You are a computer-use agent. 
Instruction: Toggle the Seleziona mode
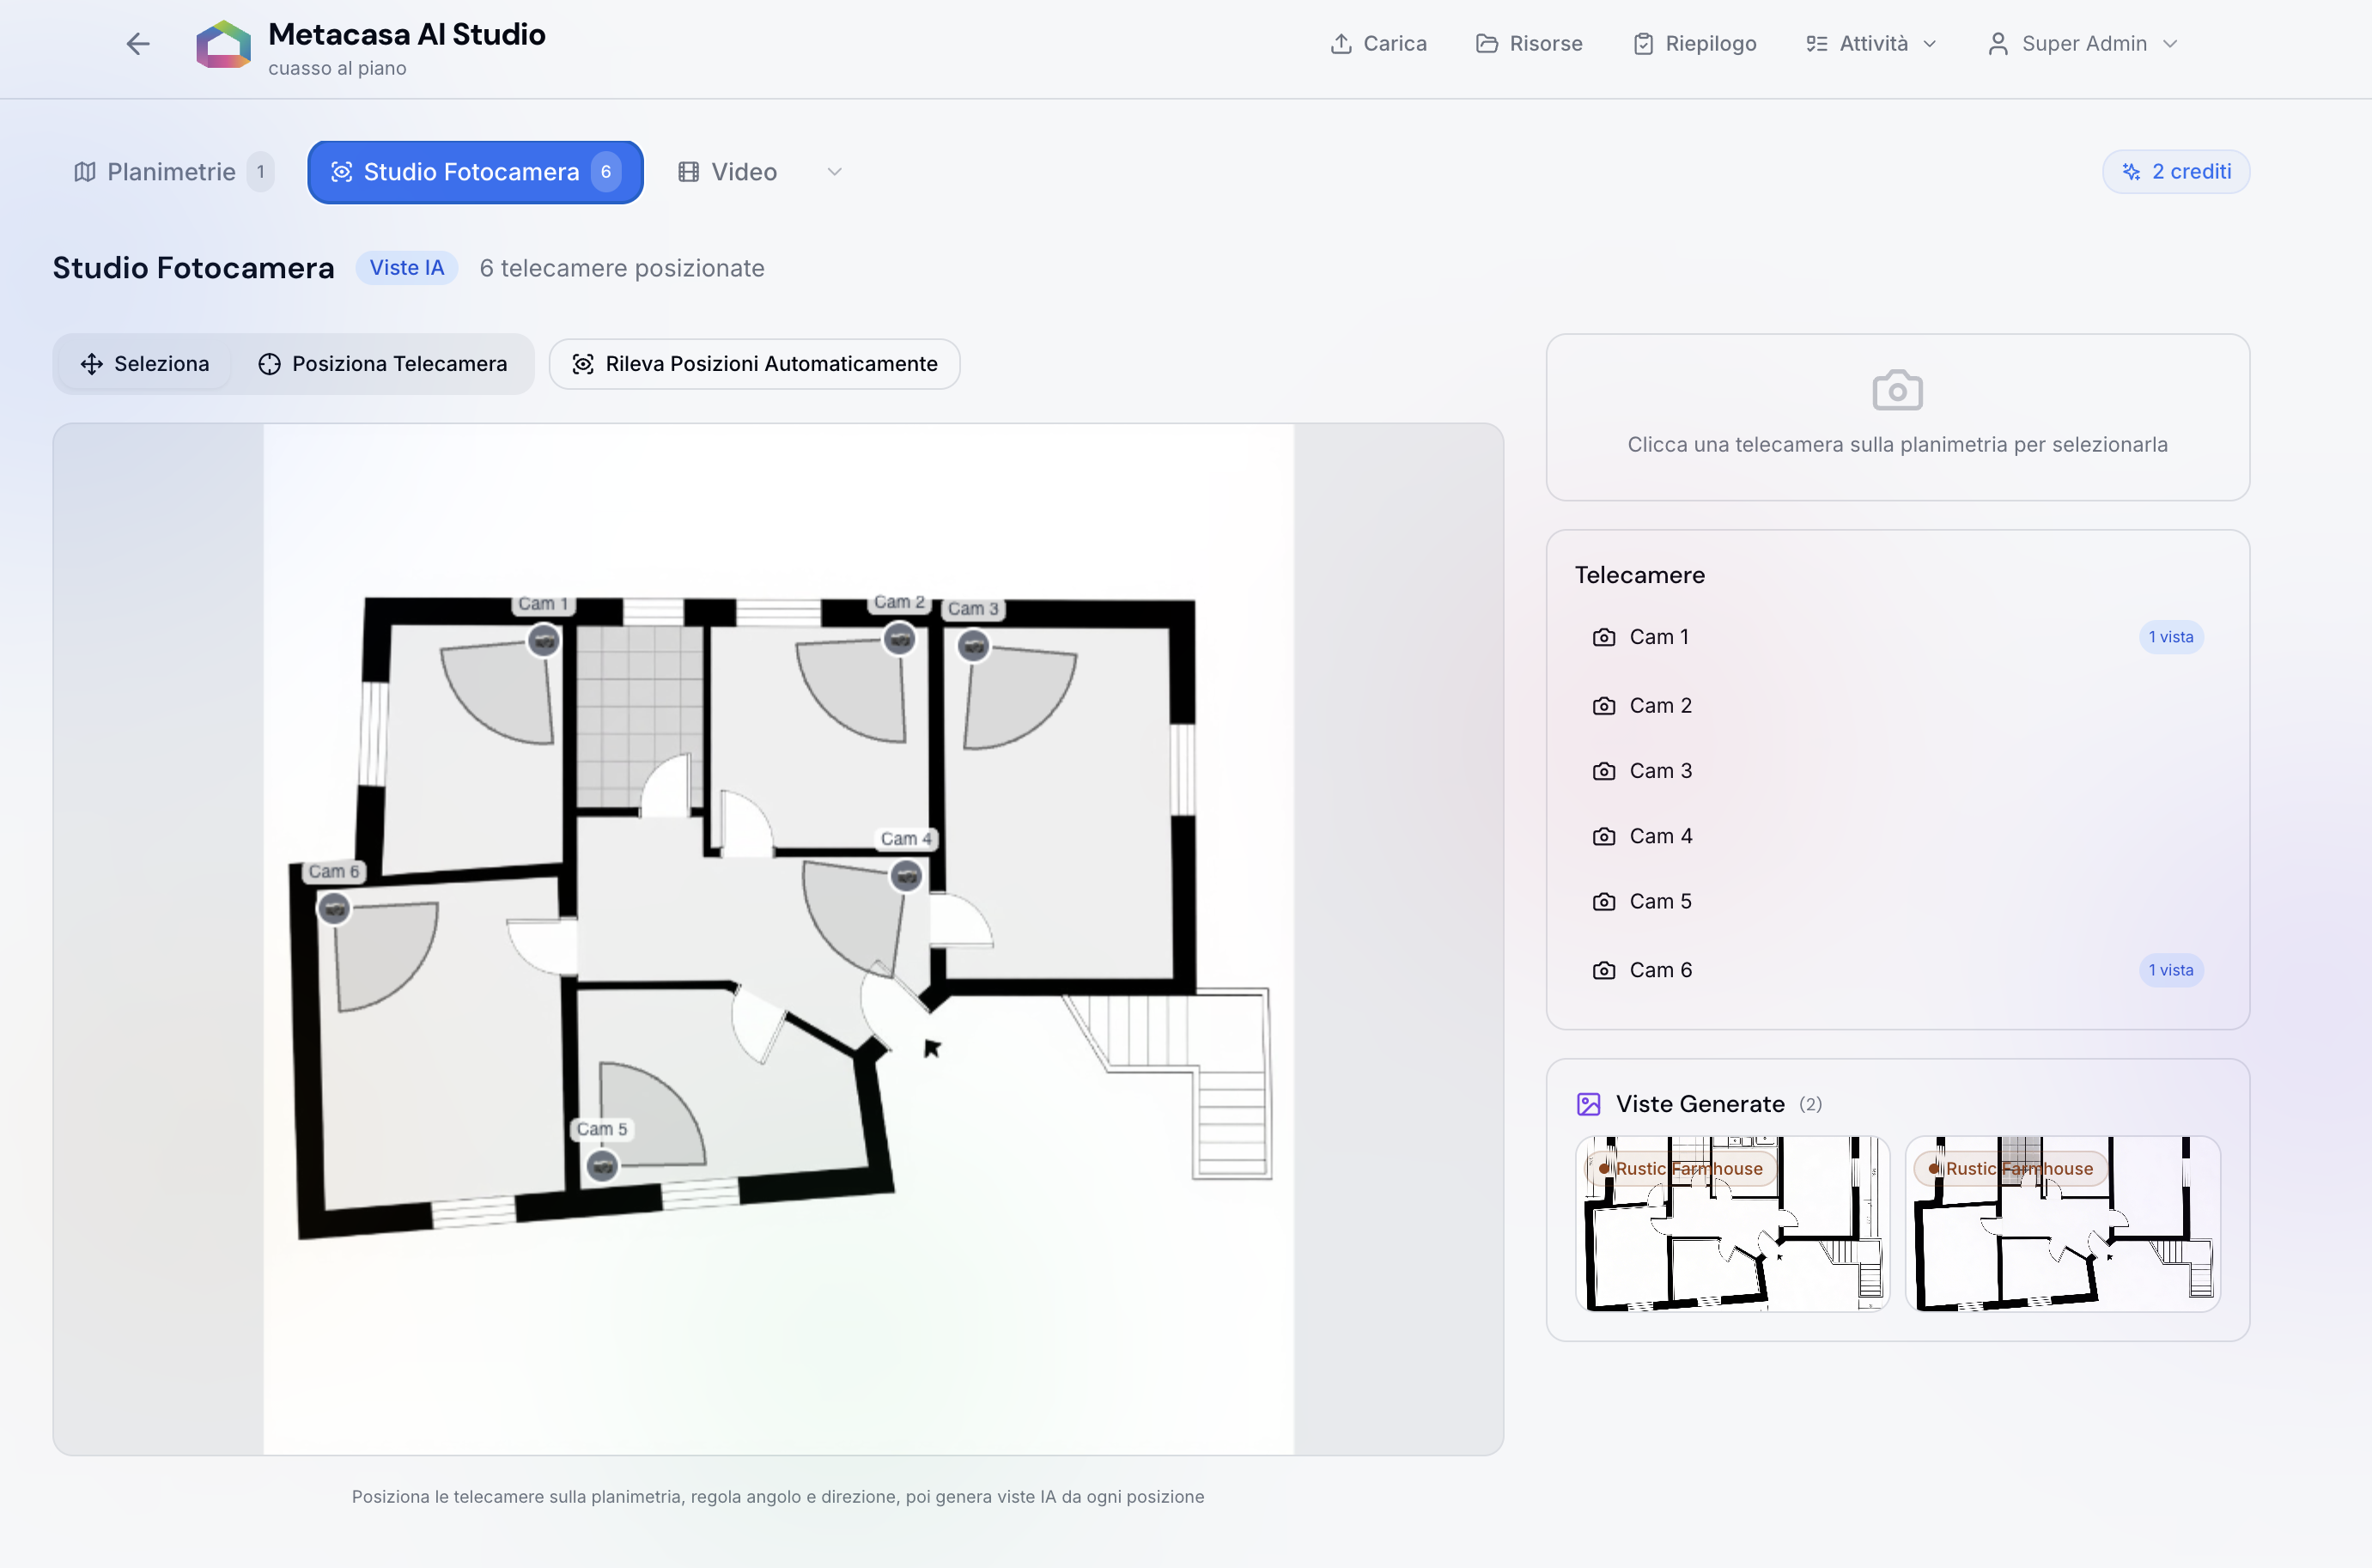coord(144,363)
